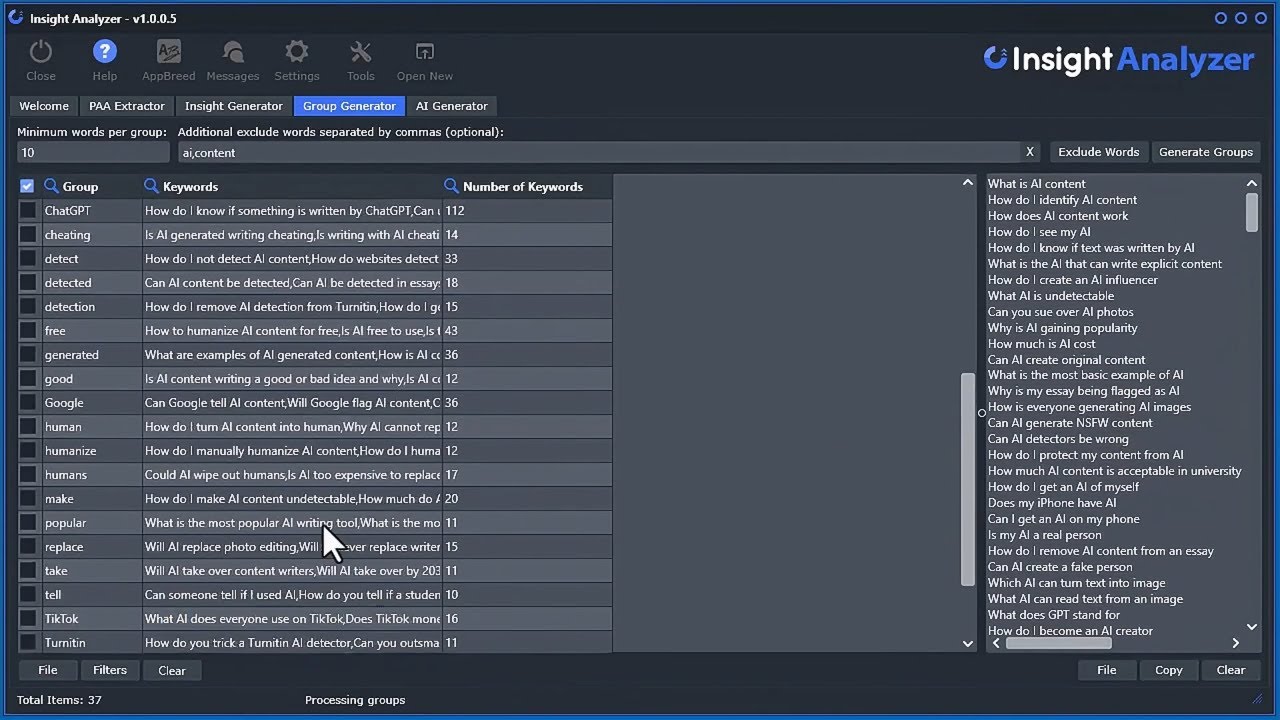This screenshot has height=720, width=1280.
Task: Click the right File button under keyword list
Action: pyautogui.click(x=1107, y=670)
